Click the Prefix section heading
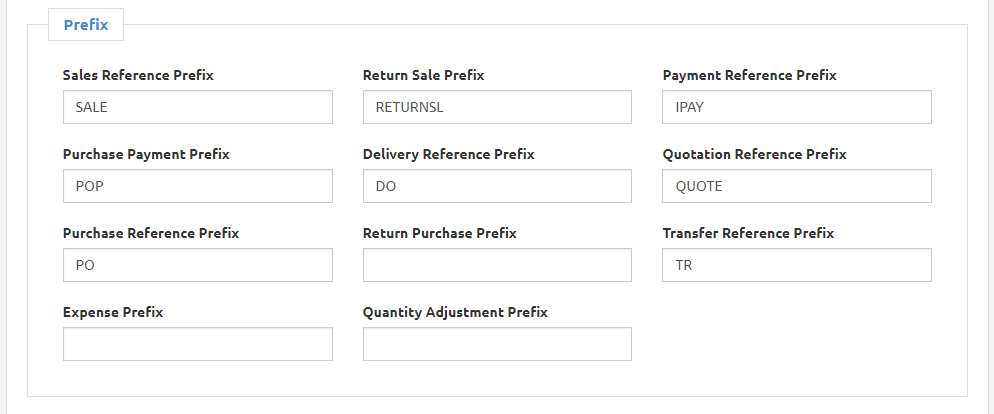 click(86, 25)
